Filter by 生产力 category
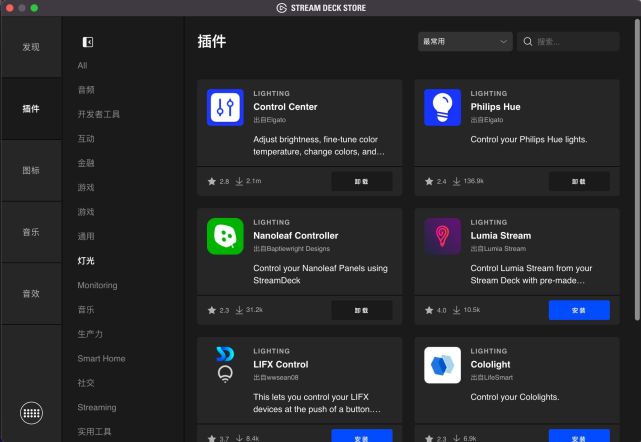The width and height of the screenshot is (641, 442). pyautogui.click(x=90, y=334)
